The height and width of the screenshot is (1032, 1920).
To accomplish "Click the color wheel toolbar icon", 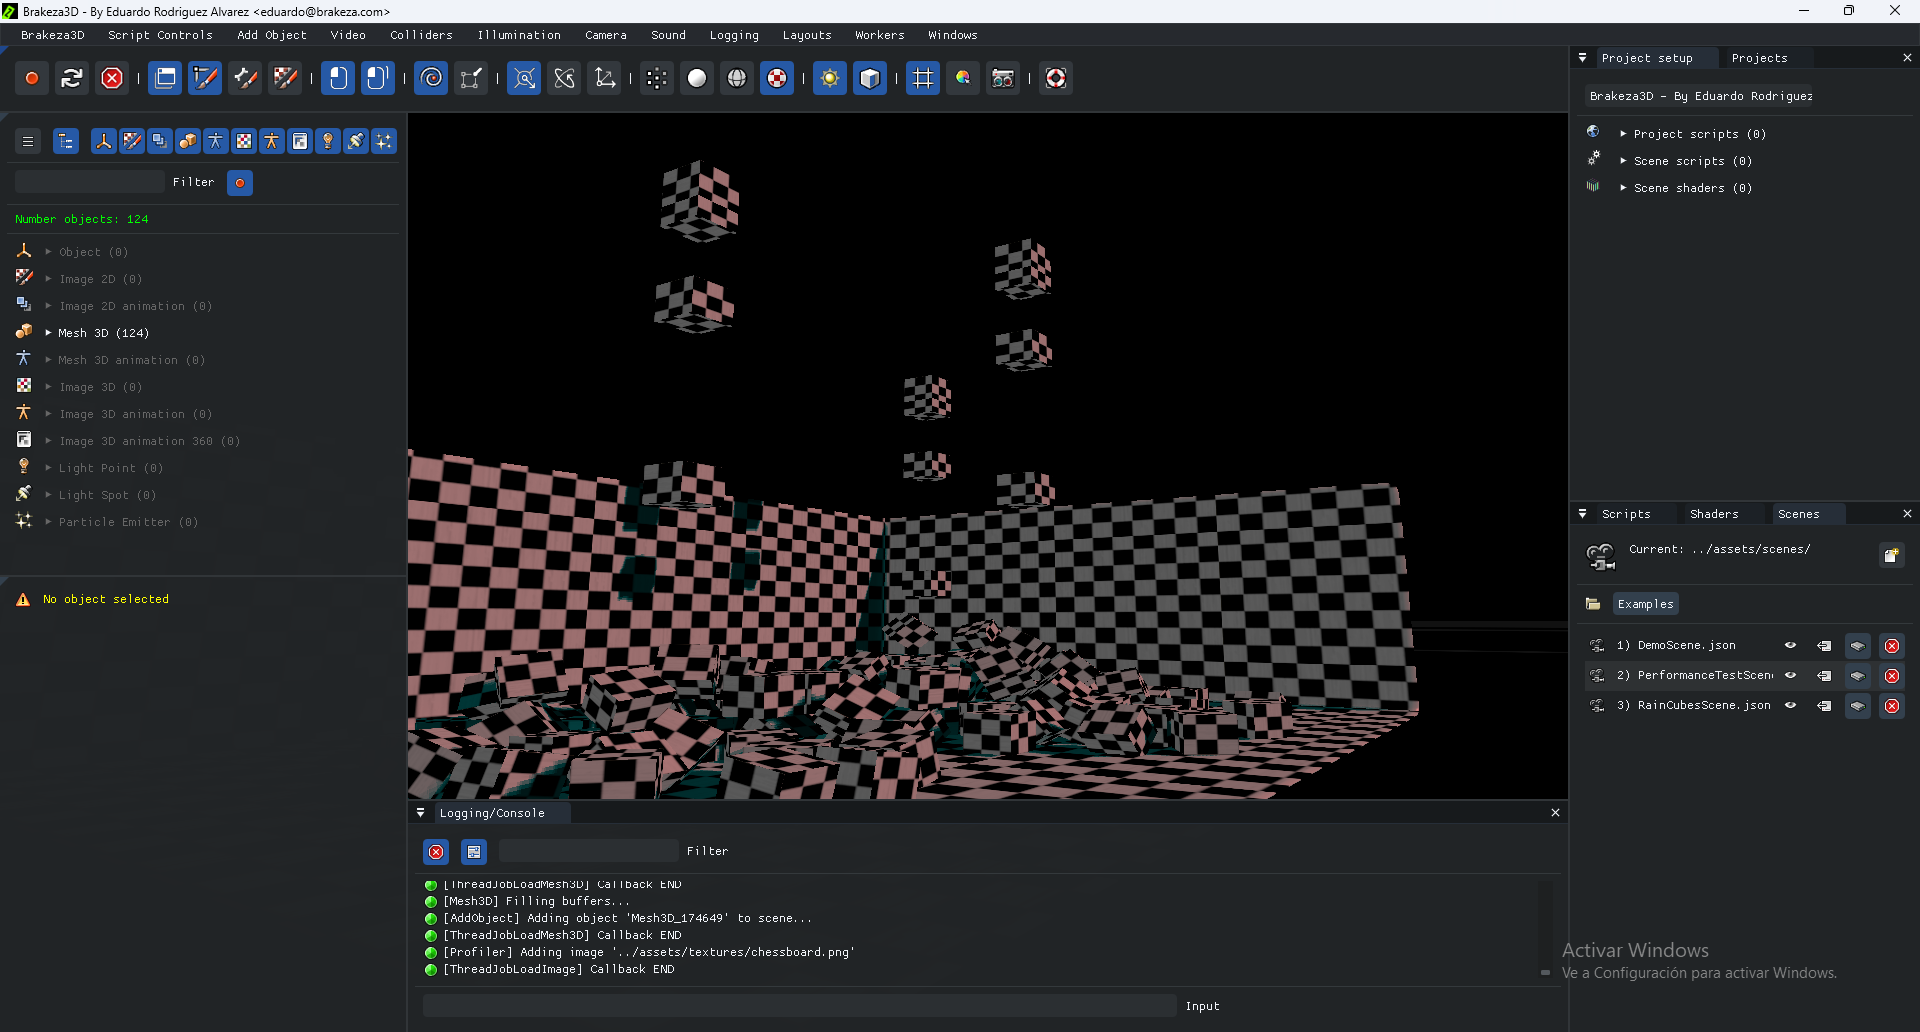I will click(962, 78).
